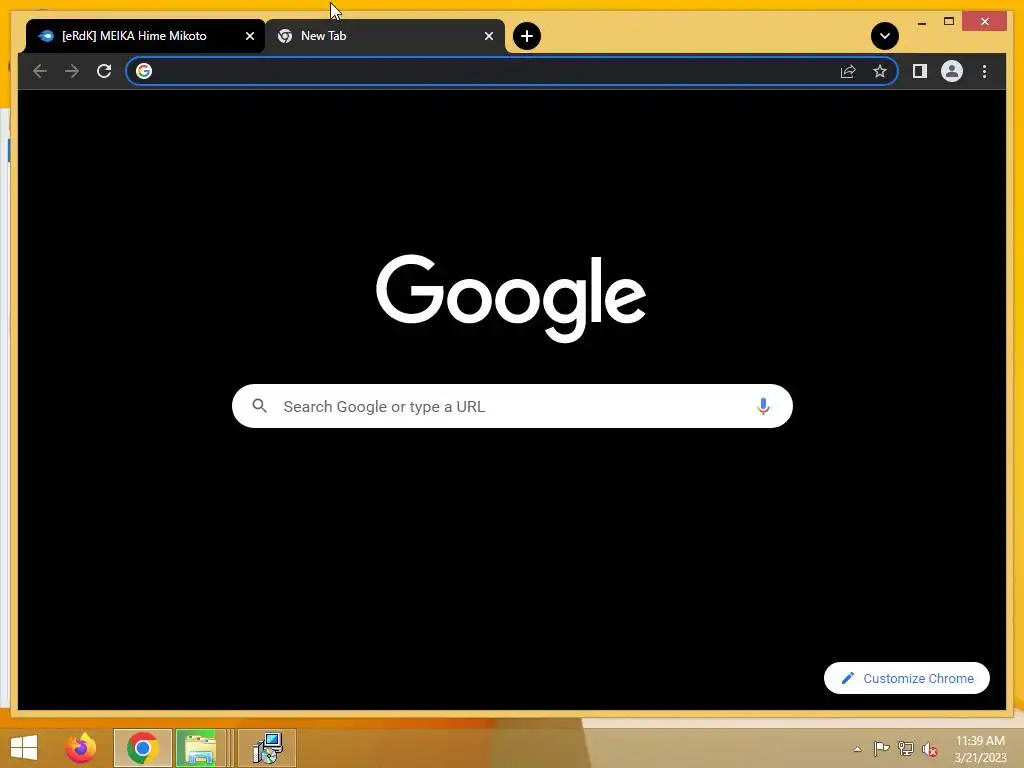The image size is (1024, 768).
Task: Open the Action Center flag icon
Action: tap(881, 748)
